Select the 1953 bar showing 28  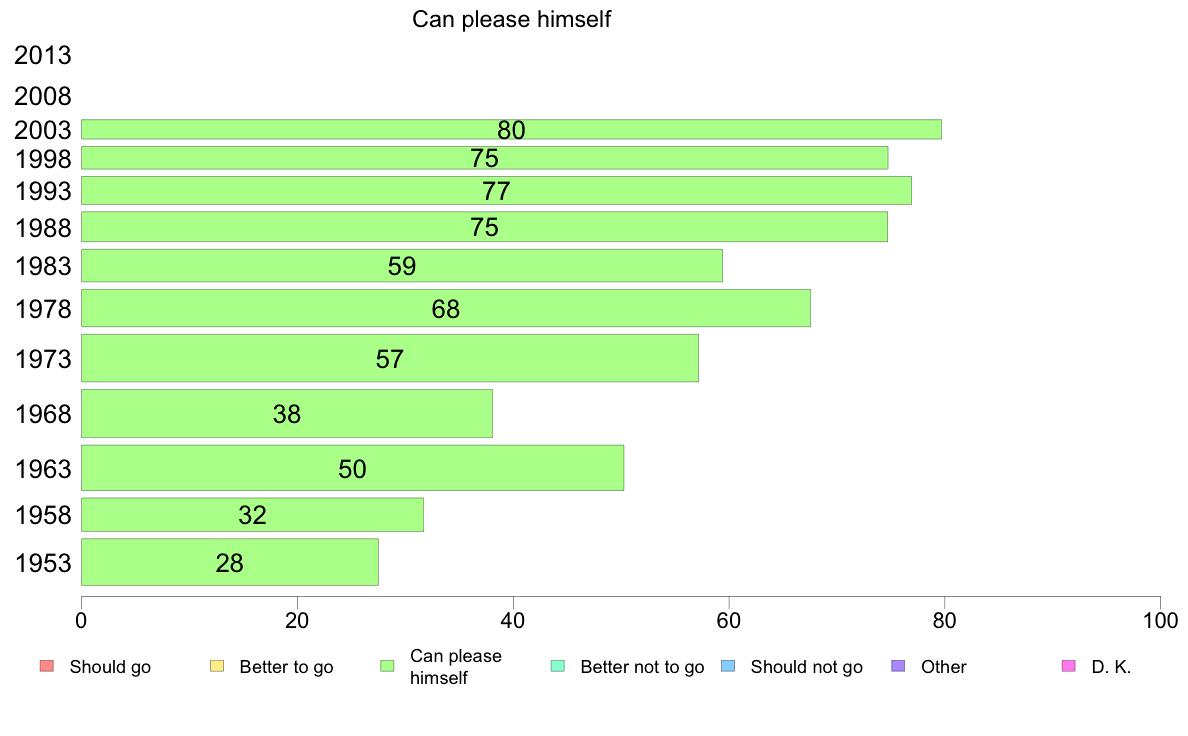[x=230, y=562]
